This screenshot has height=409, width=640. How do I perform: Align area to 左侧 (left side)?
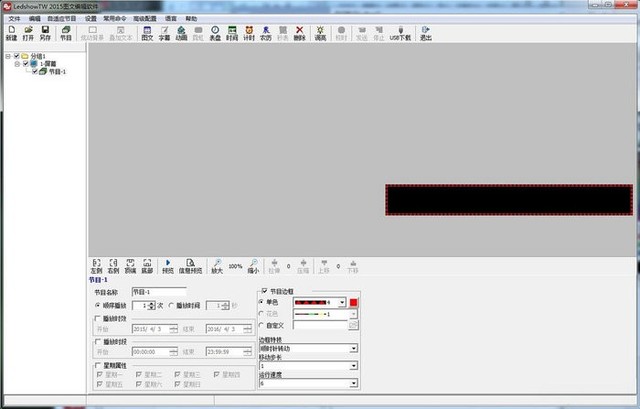(96, 266)
